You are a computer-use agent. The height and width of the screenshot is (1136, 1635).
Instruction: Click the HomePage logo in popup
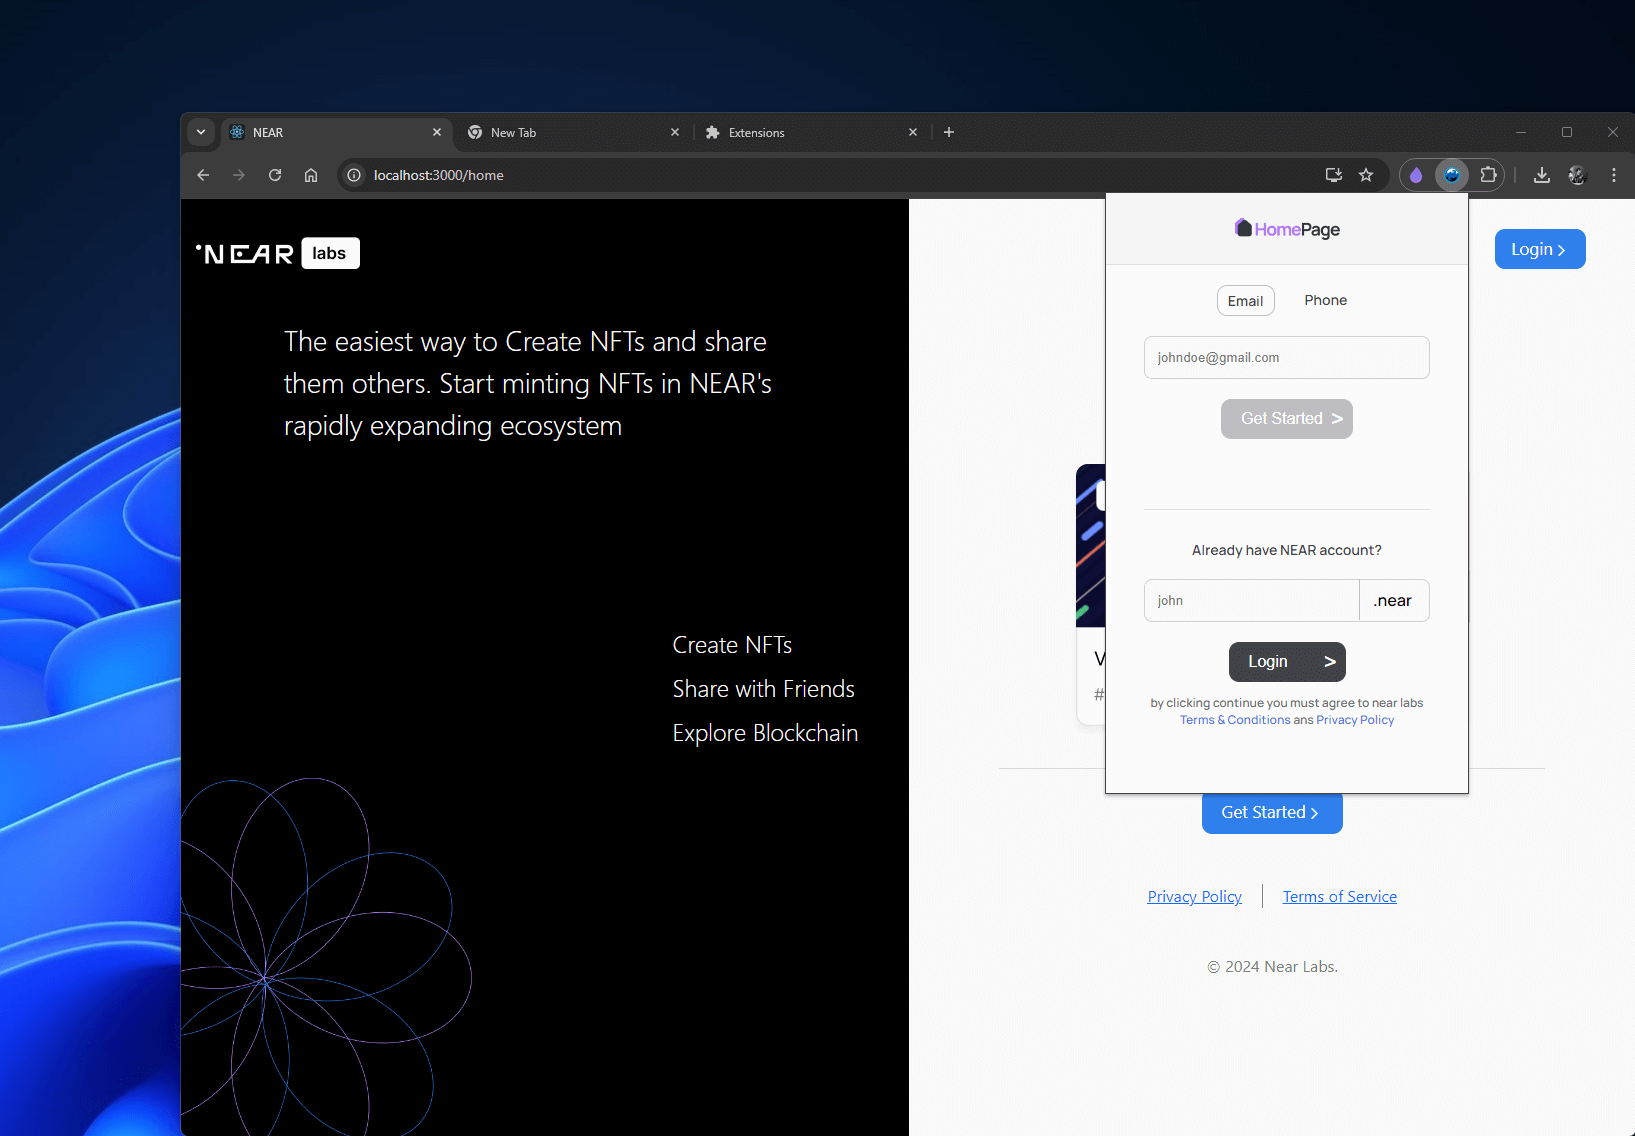click(1287, 229)
